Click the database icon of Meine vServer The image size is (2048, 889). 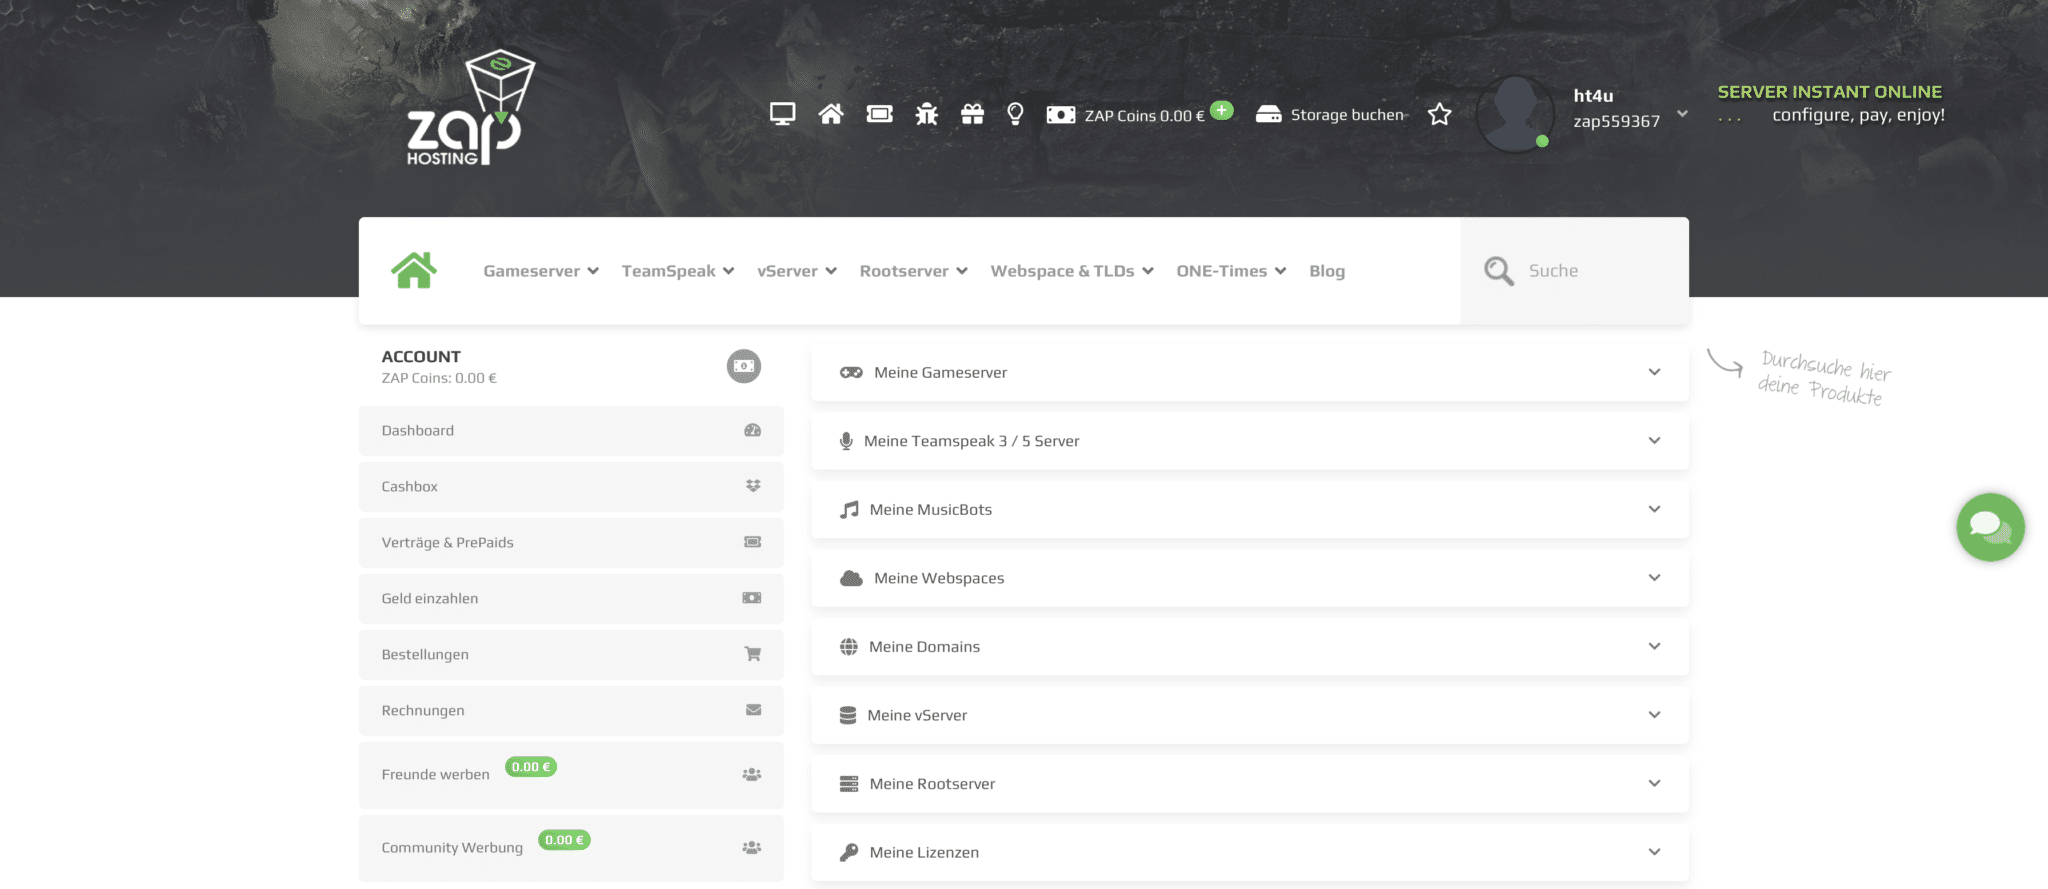pos(848,715)
